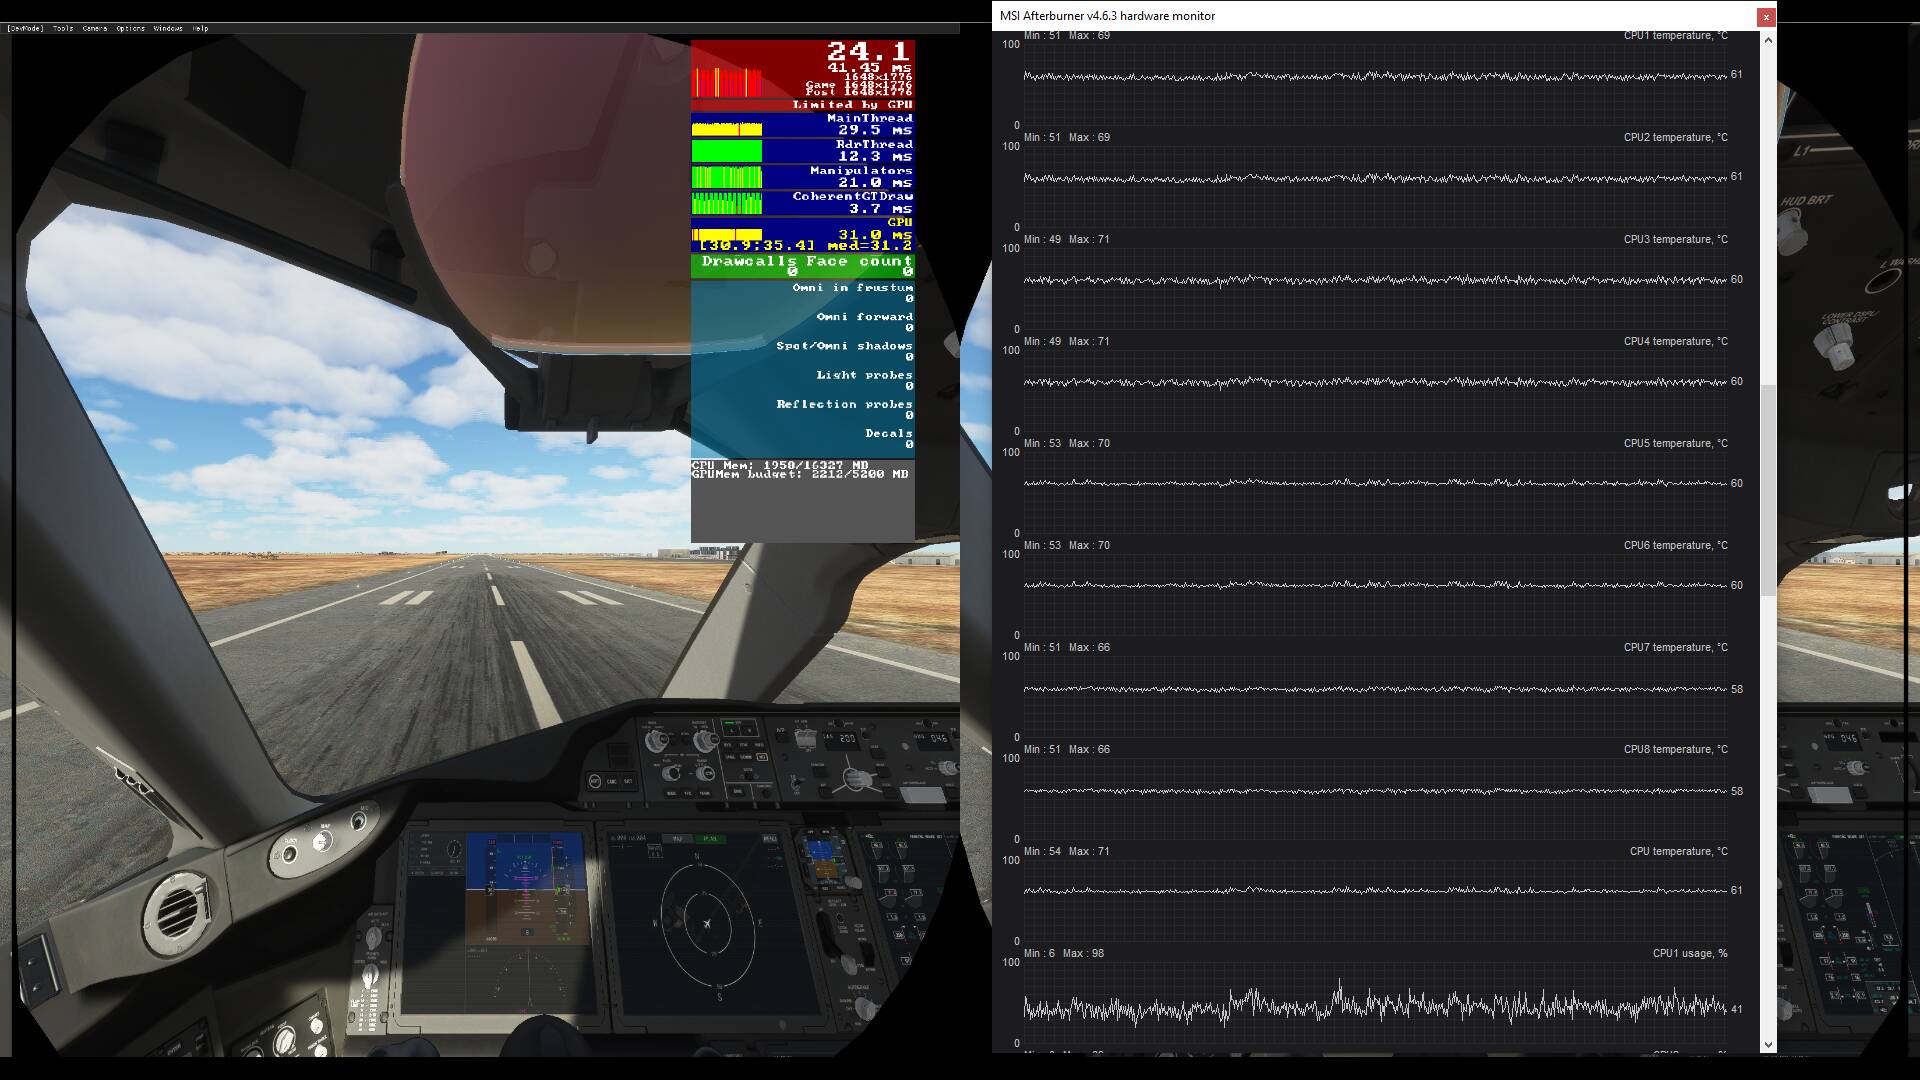Click the MSI Afterburner hardware monitor title

(x=1107, y=16)
